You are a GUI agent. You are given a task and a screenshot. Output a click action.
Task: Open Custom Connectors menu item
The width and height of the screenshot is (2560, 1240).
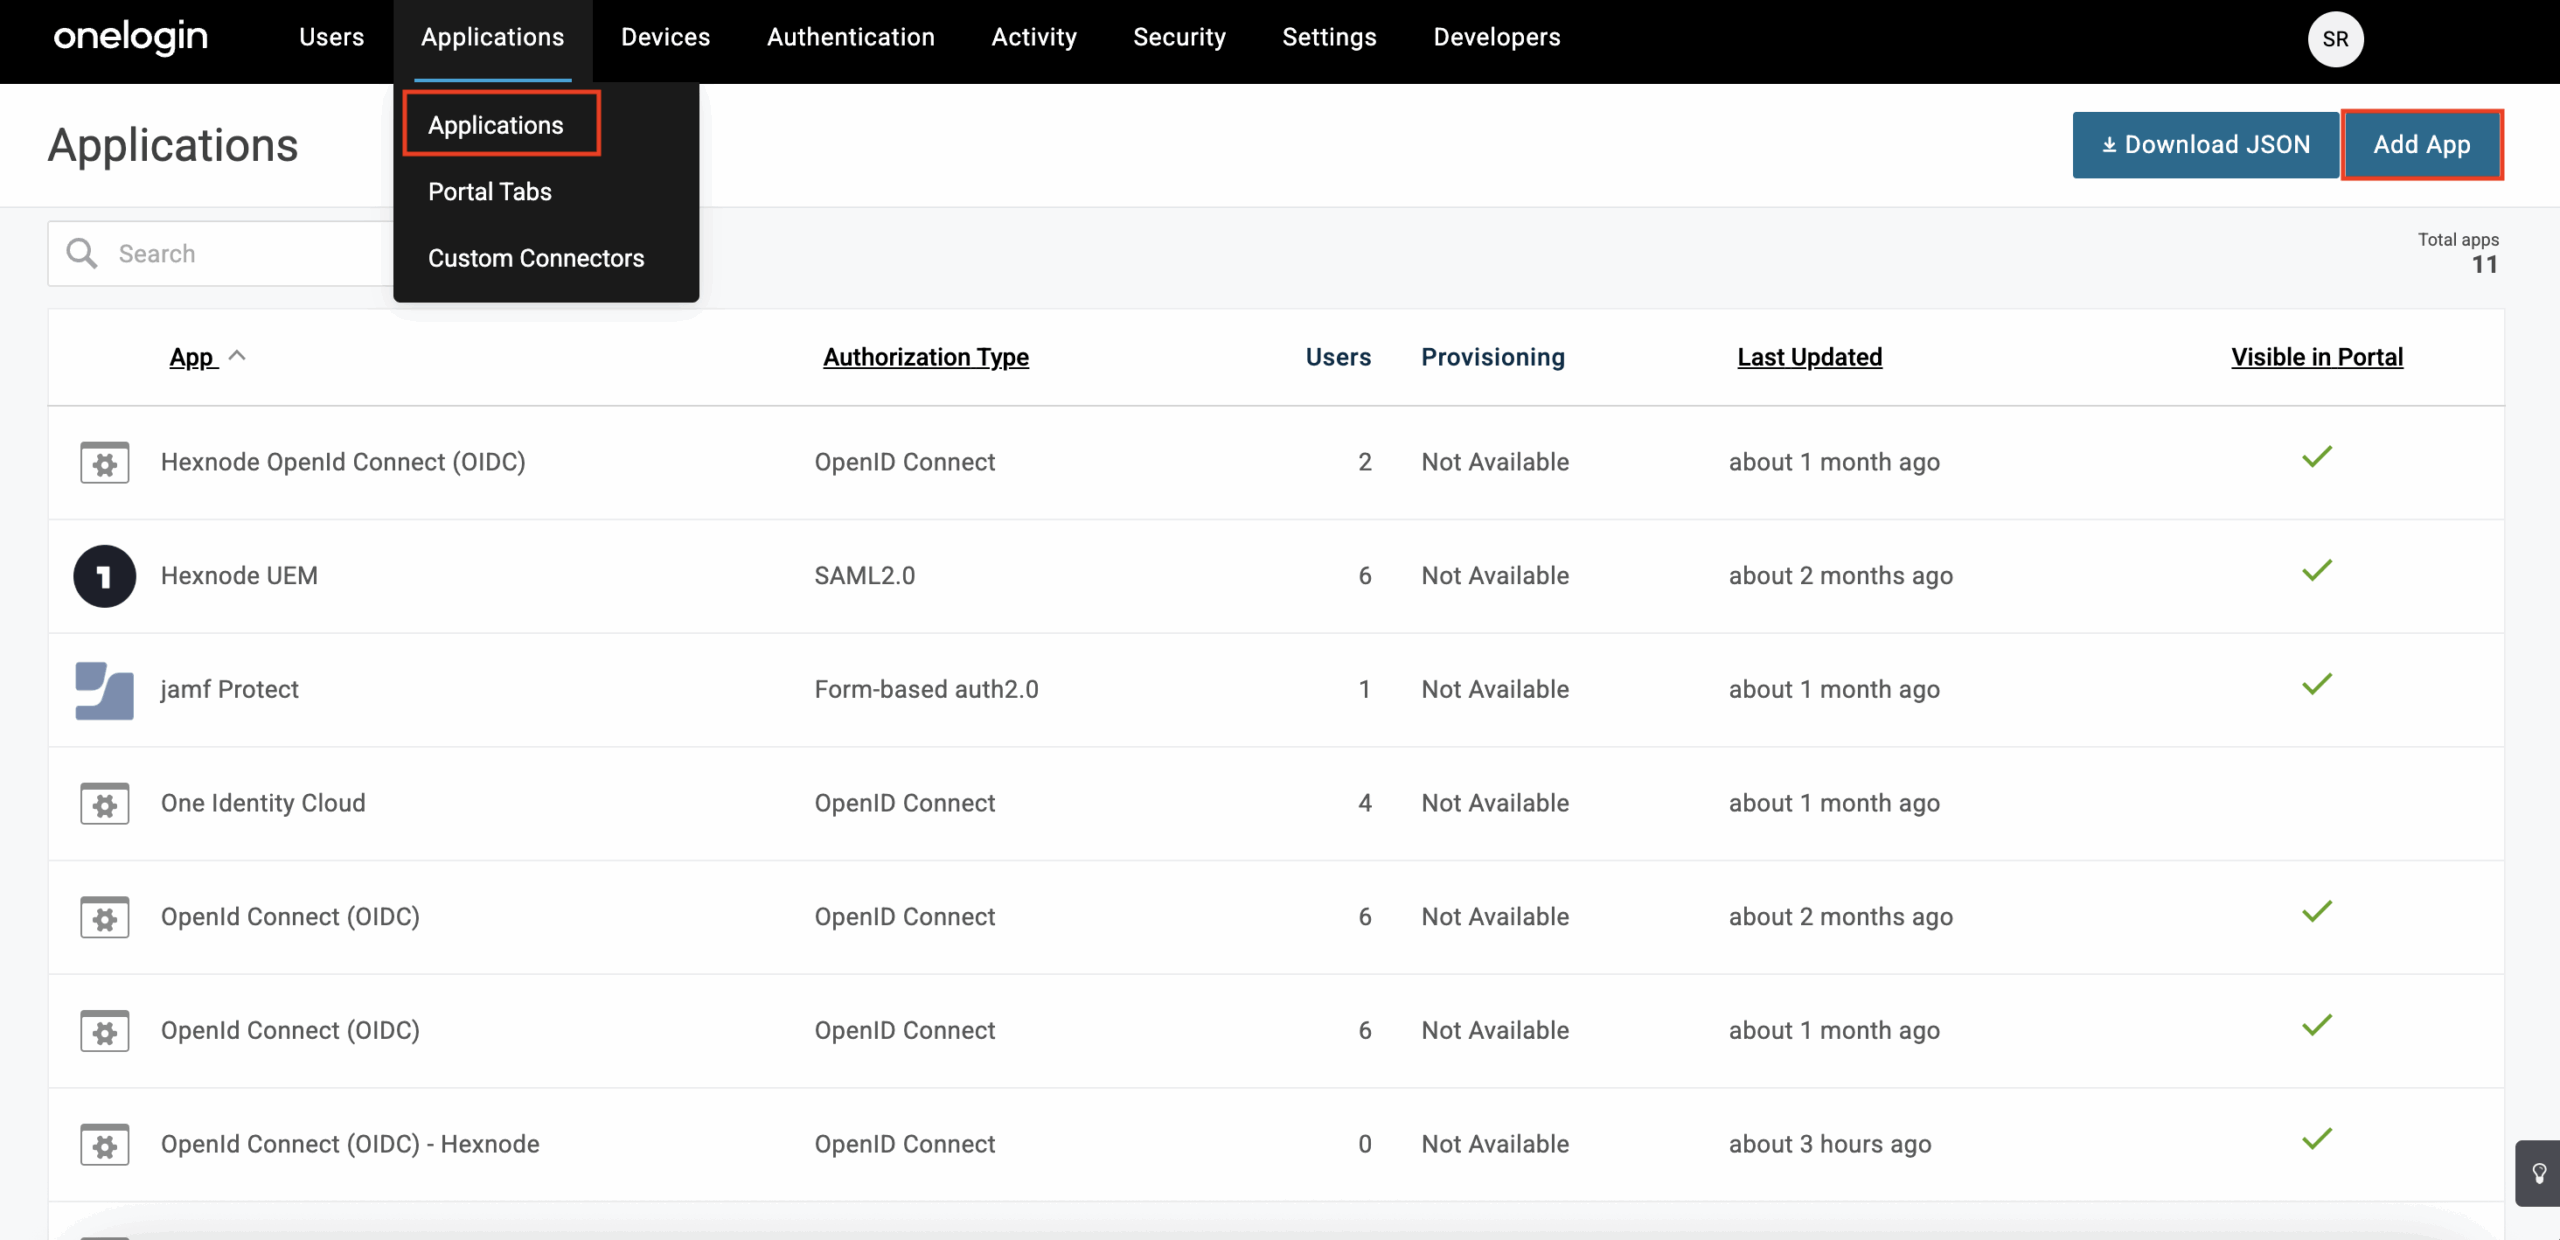tap(536, 258)
